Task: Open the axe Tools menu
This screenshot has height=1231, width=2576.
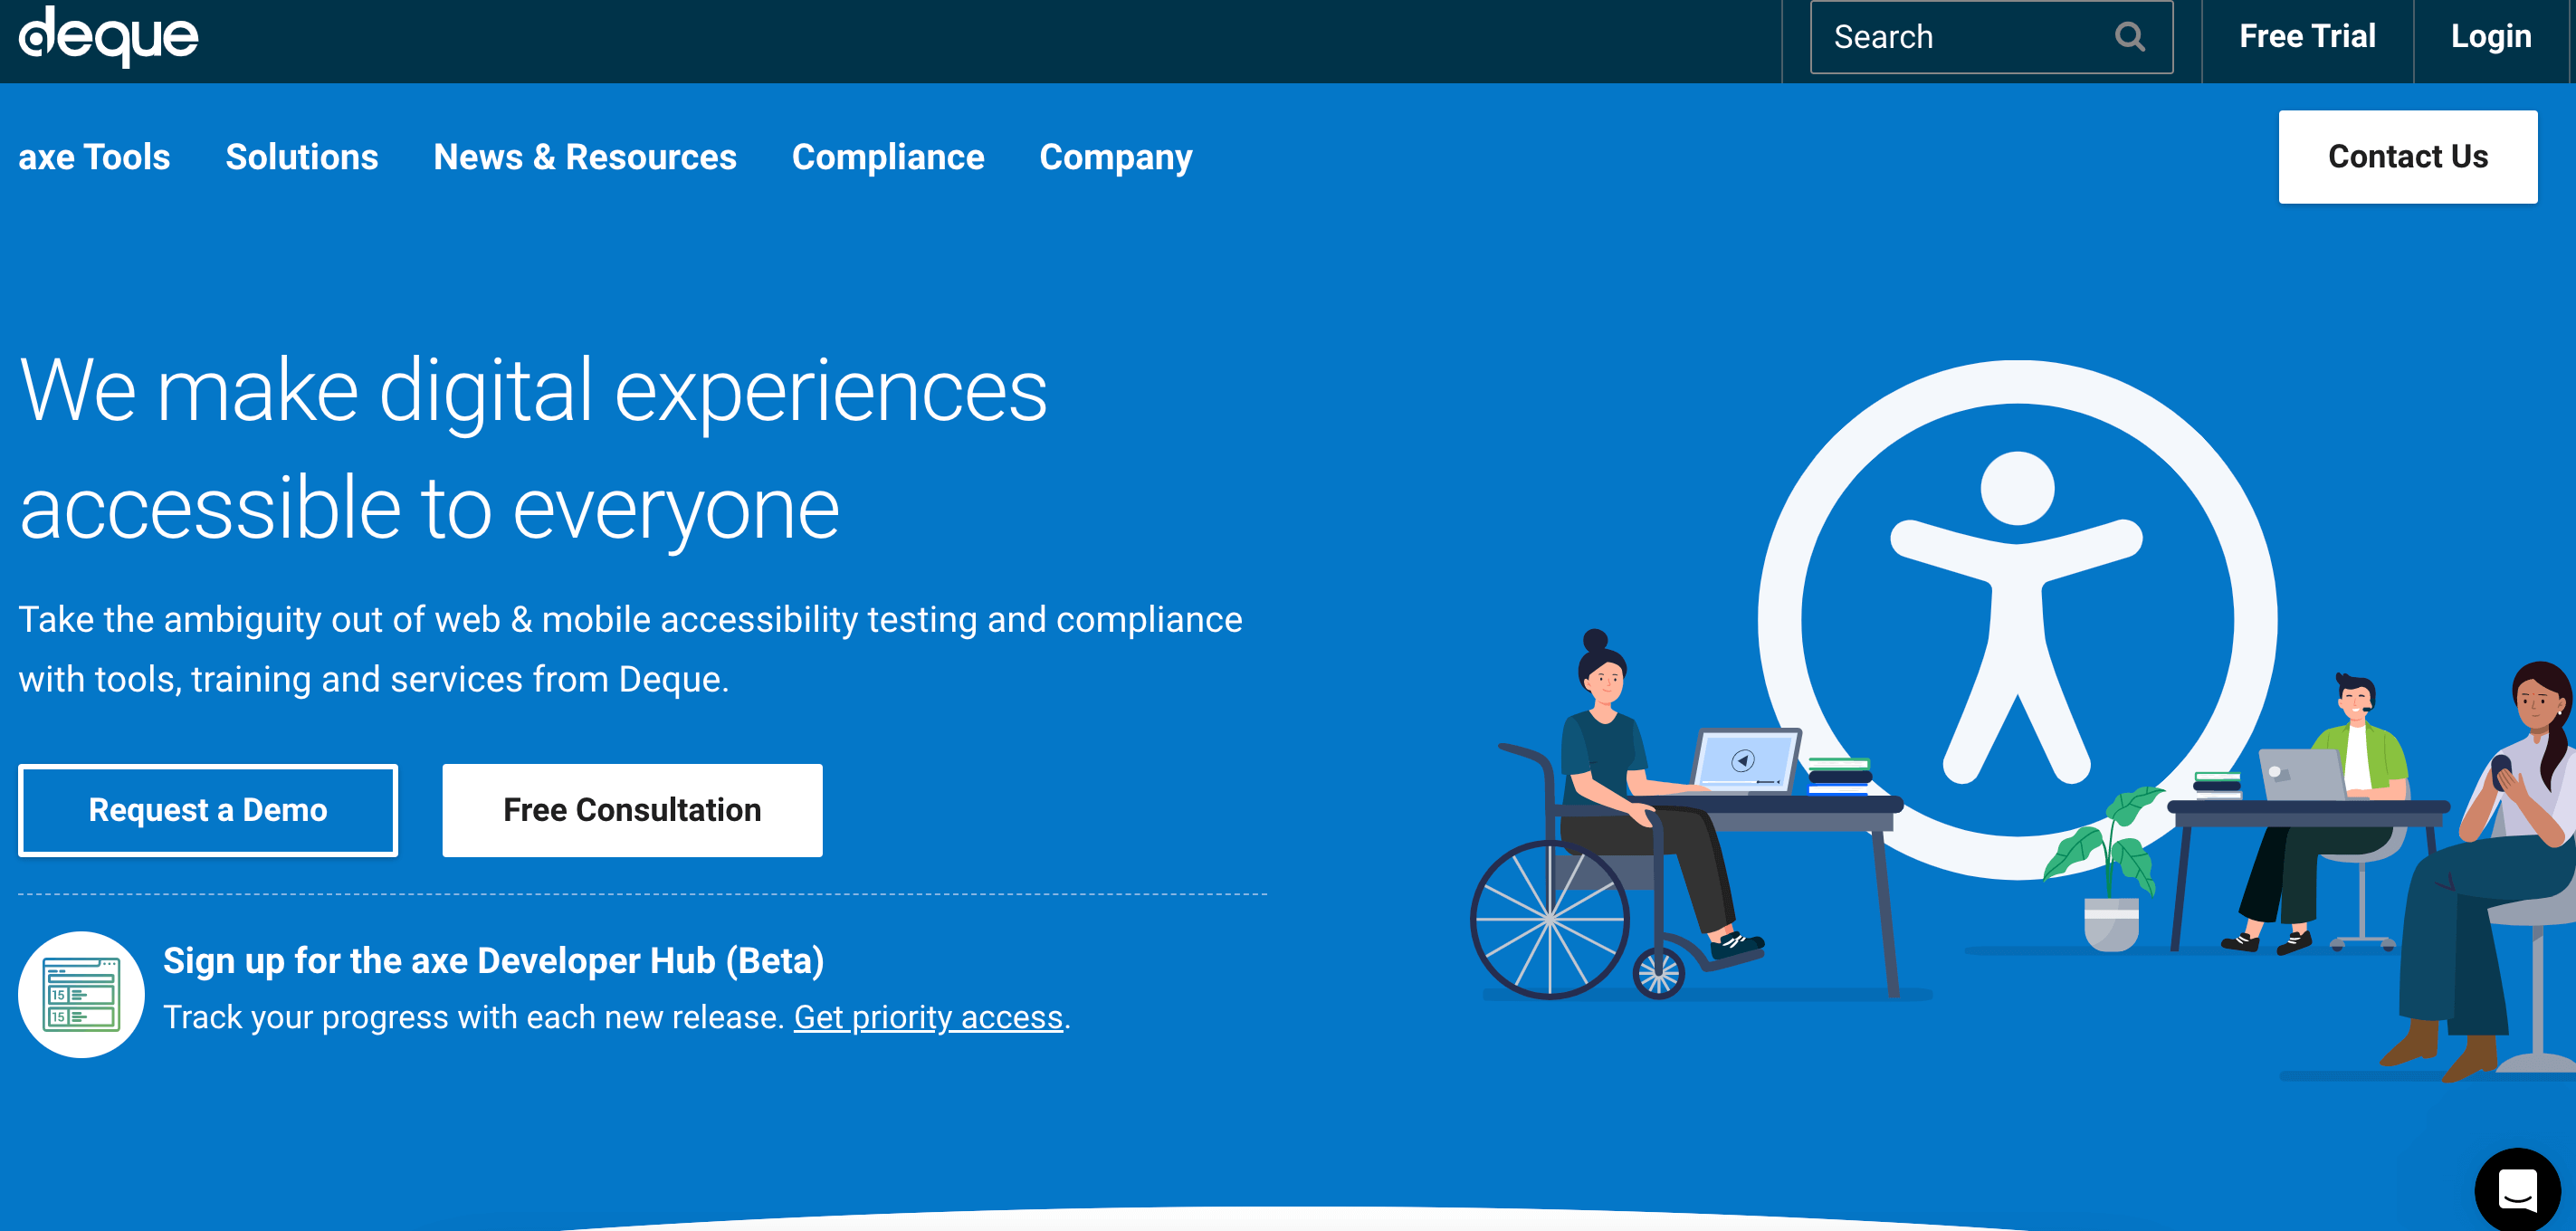Action: tap(94, 157)
